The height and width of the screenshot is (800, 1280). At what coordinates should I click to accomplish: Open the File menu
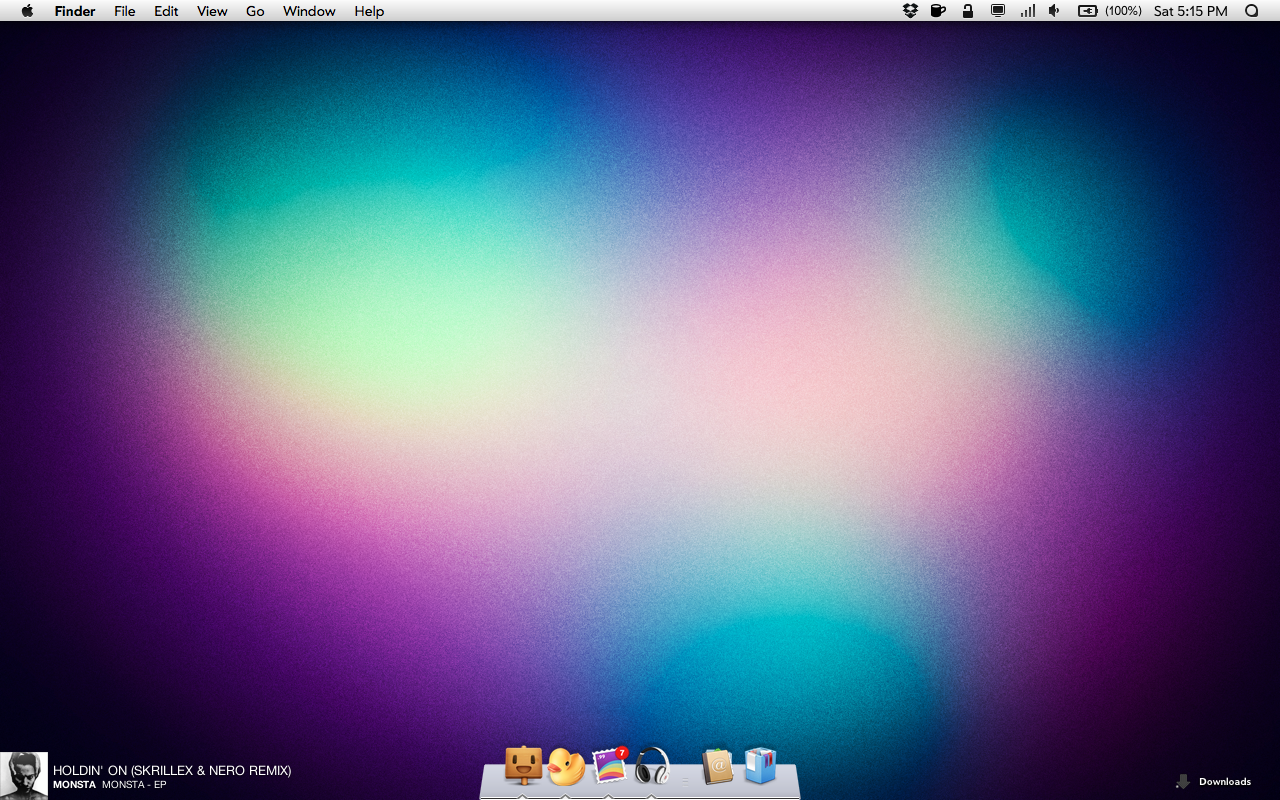coord(125,11)
